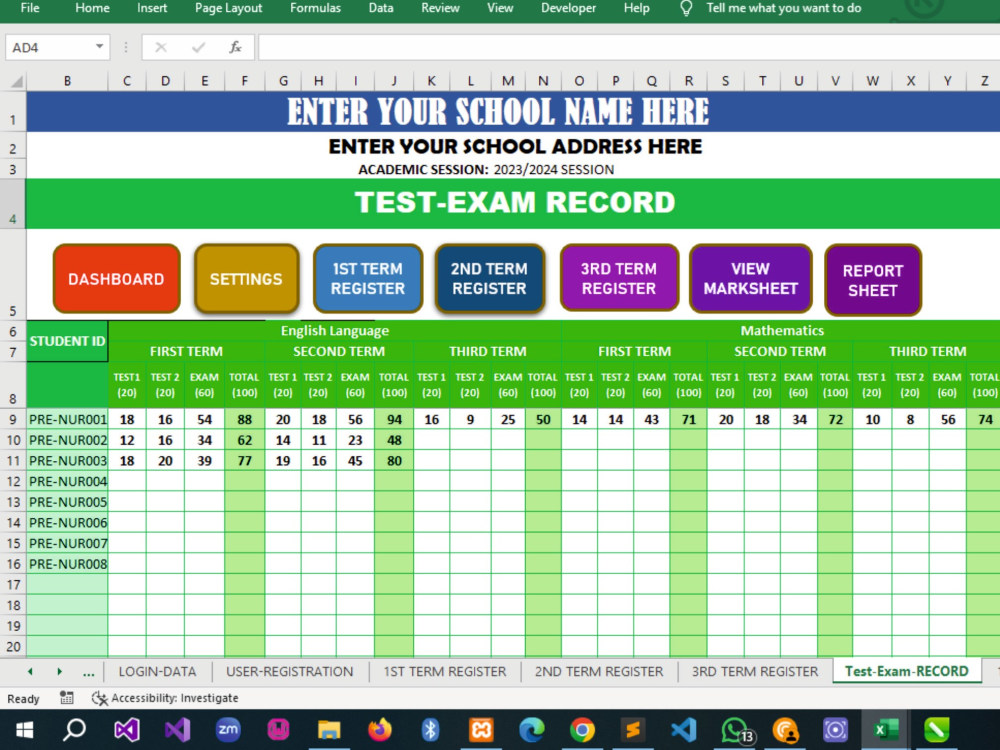Open the Developer ribbon tab
The height and width of the screenshot is (750, 1000).
click(568, 8)
